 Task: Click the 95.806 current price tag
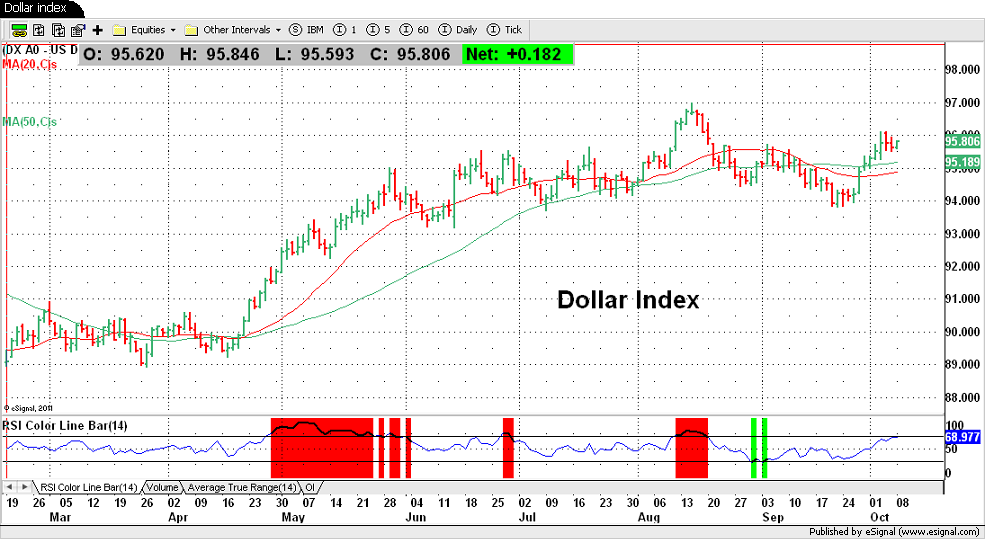[962, 141]
